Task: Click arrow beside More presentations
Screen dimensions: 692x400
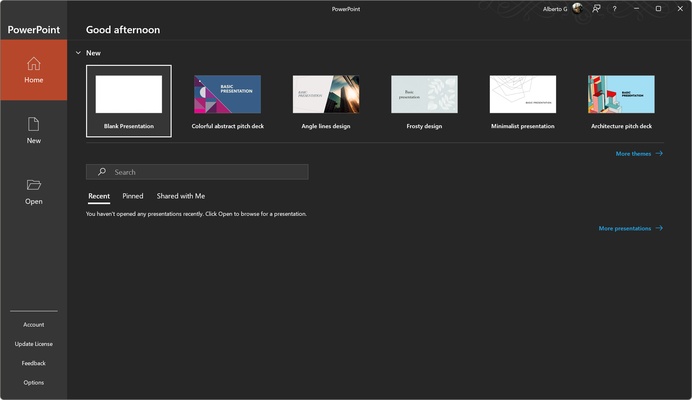Action: 659,228
